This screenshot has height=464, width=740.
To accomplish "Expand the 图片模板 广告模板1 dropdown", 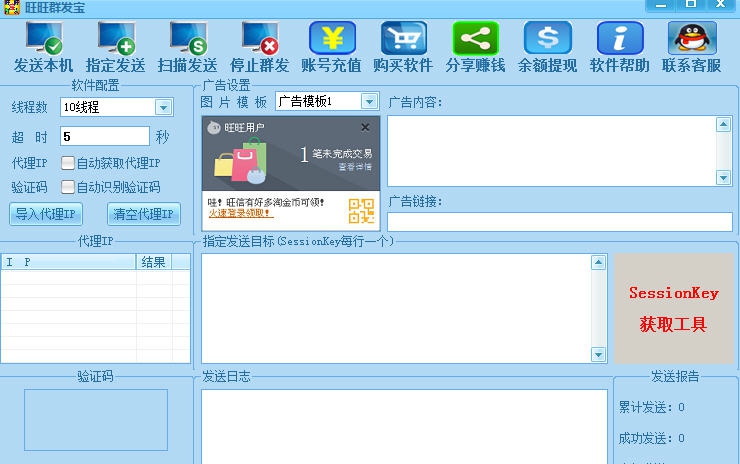I will pos(370,101).
